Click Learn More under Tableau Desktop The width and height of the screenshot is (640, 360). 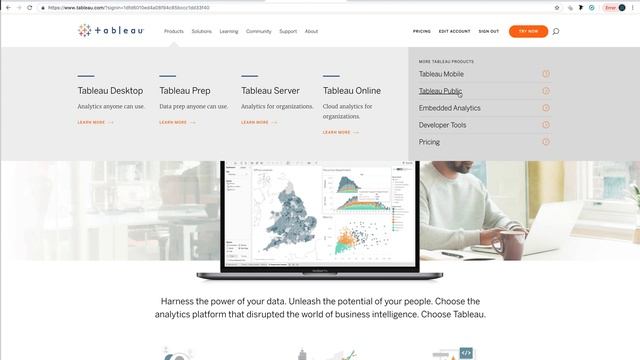[x=96, y=122]
